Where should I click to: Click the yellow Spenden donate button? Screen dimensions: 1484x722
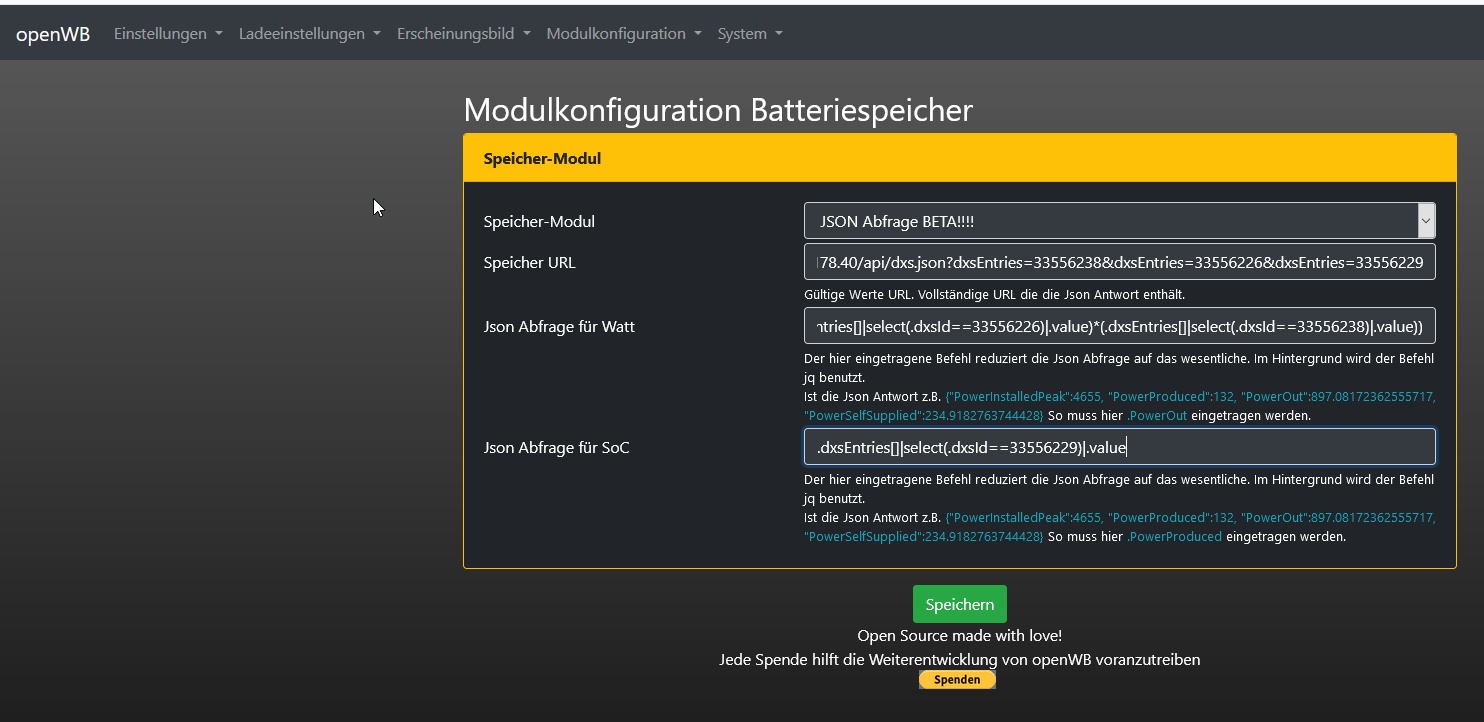pyautogui.click(x=957, y=680)
